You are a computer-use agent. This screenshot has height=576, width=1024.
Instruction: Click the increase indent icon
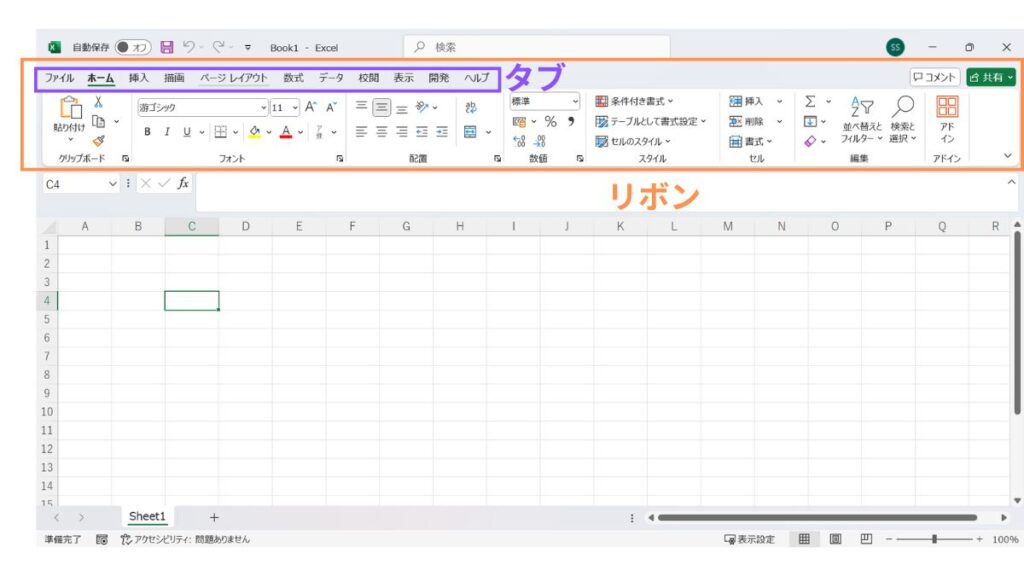click(x=442, y=132)
